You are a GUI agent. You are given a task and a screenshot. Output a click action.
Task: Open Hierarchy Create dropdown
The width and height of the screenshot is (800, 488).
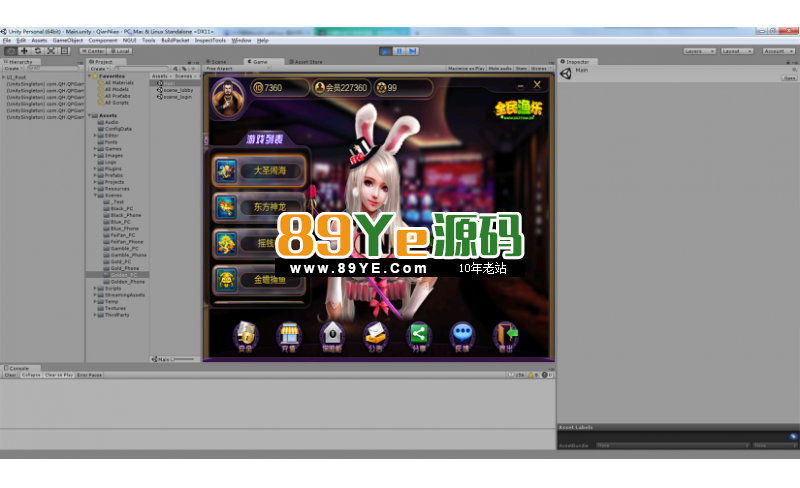tap(13, 68)
